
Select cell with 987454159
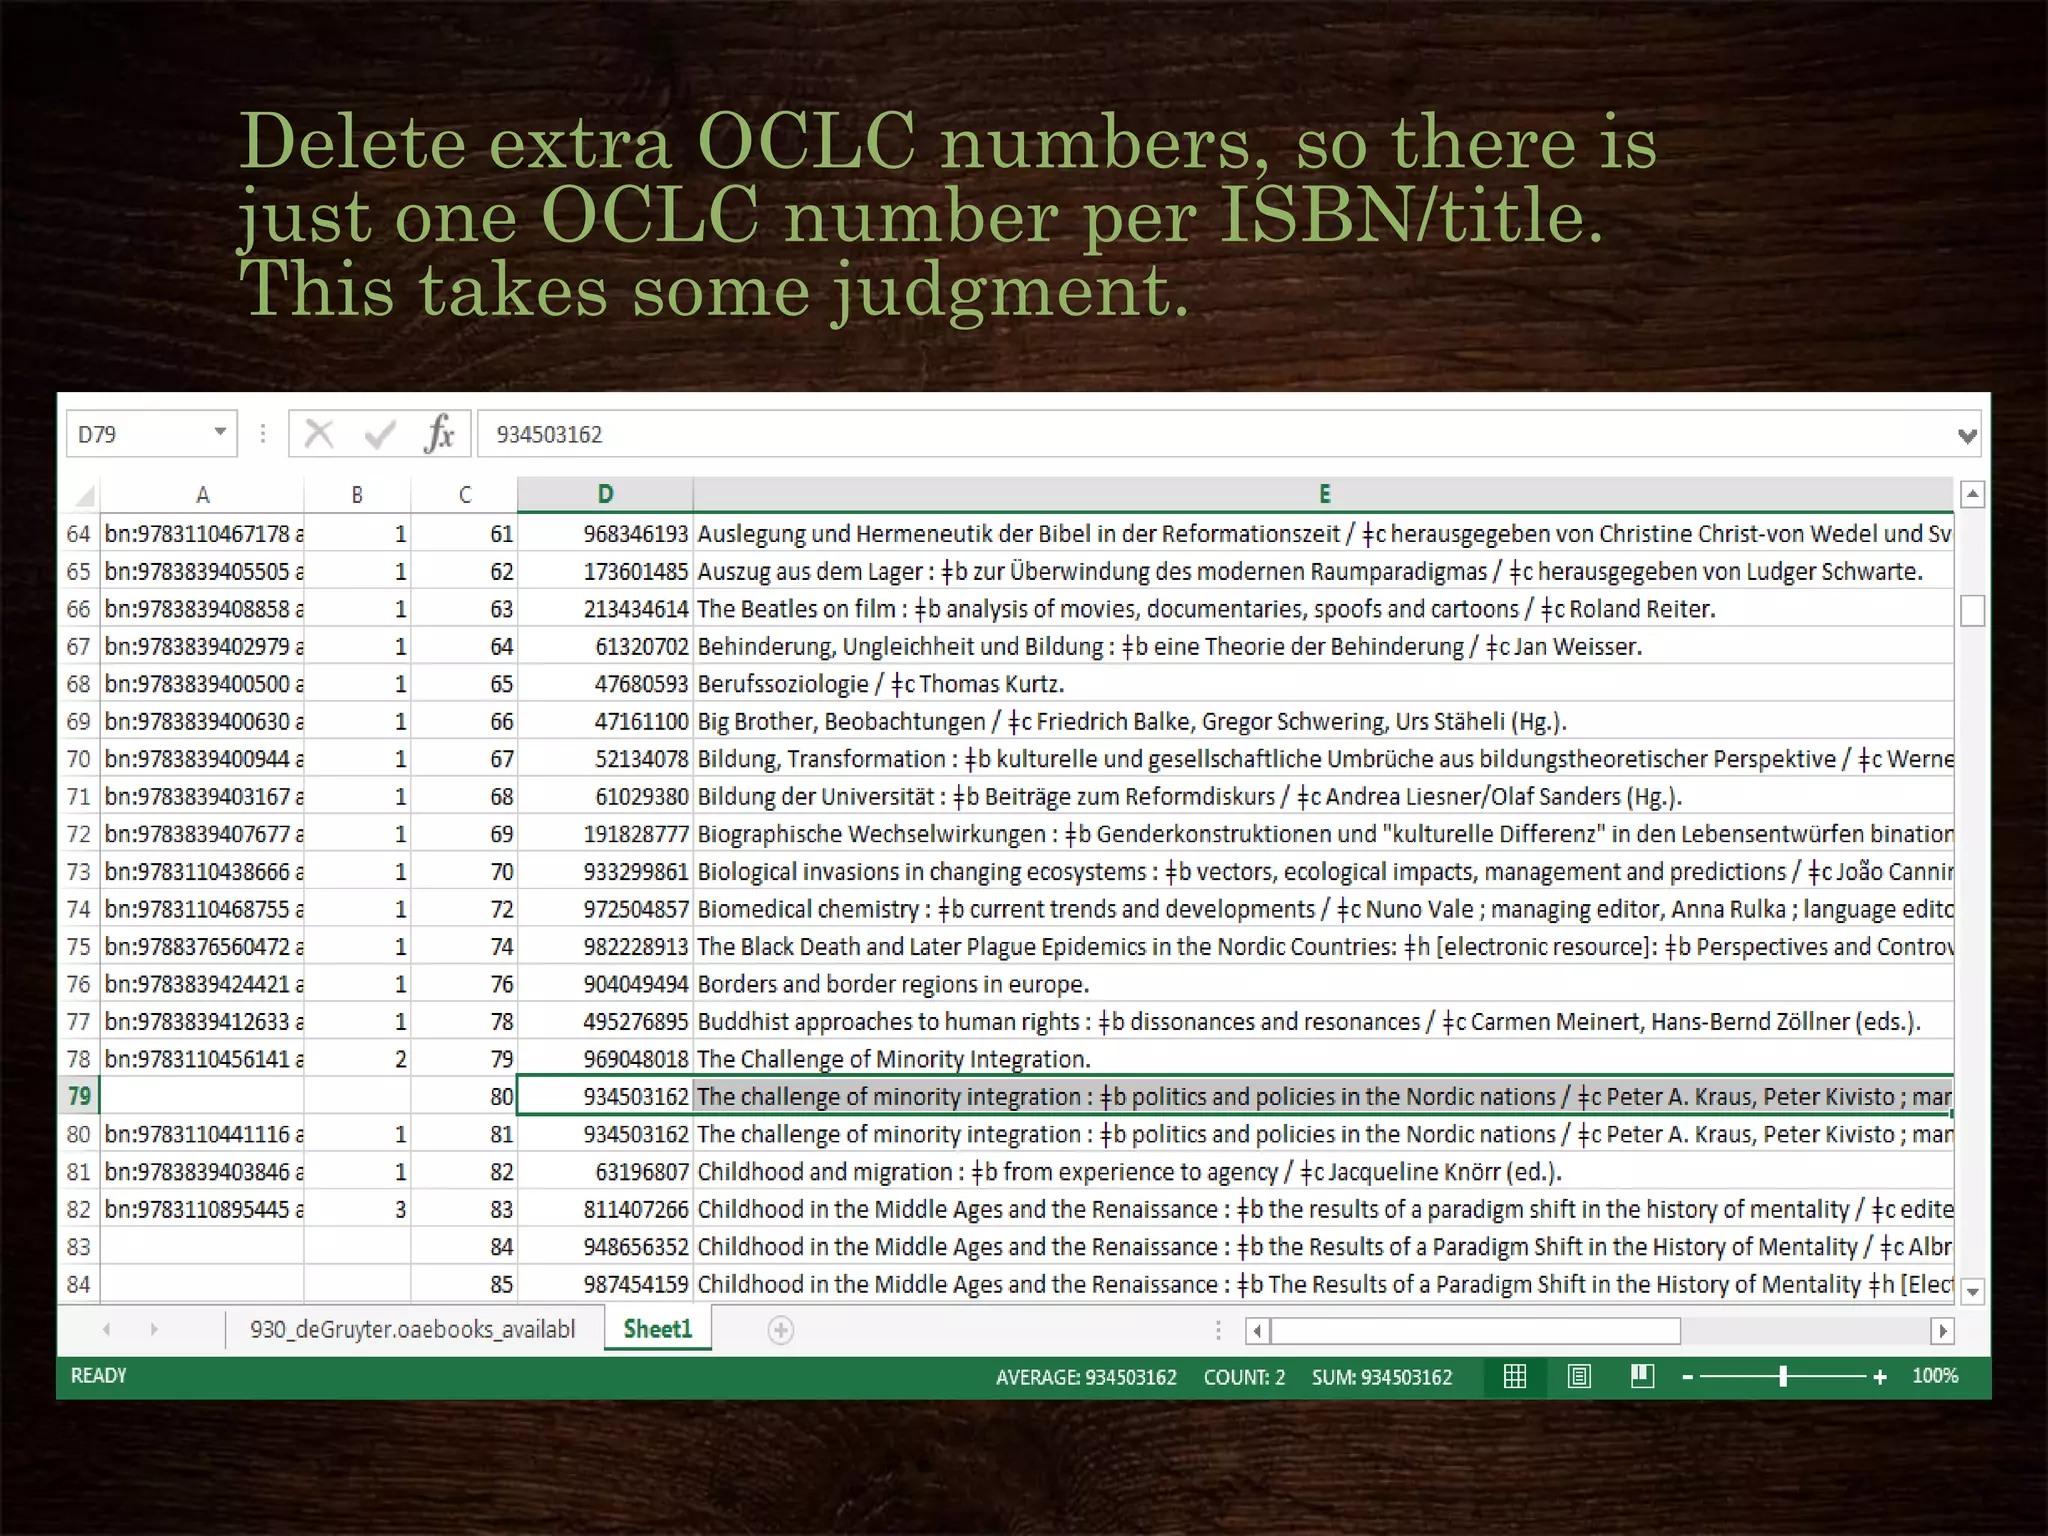point(605,1284)
